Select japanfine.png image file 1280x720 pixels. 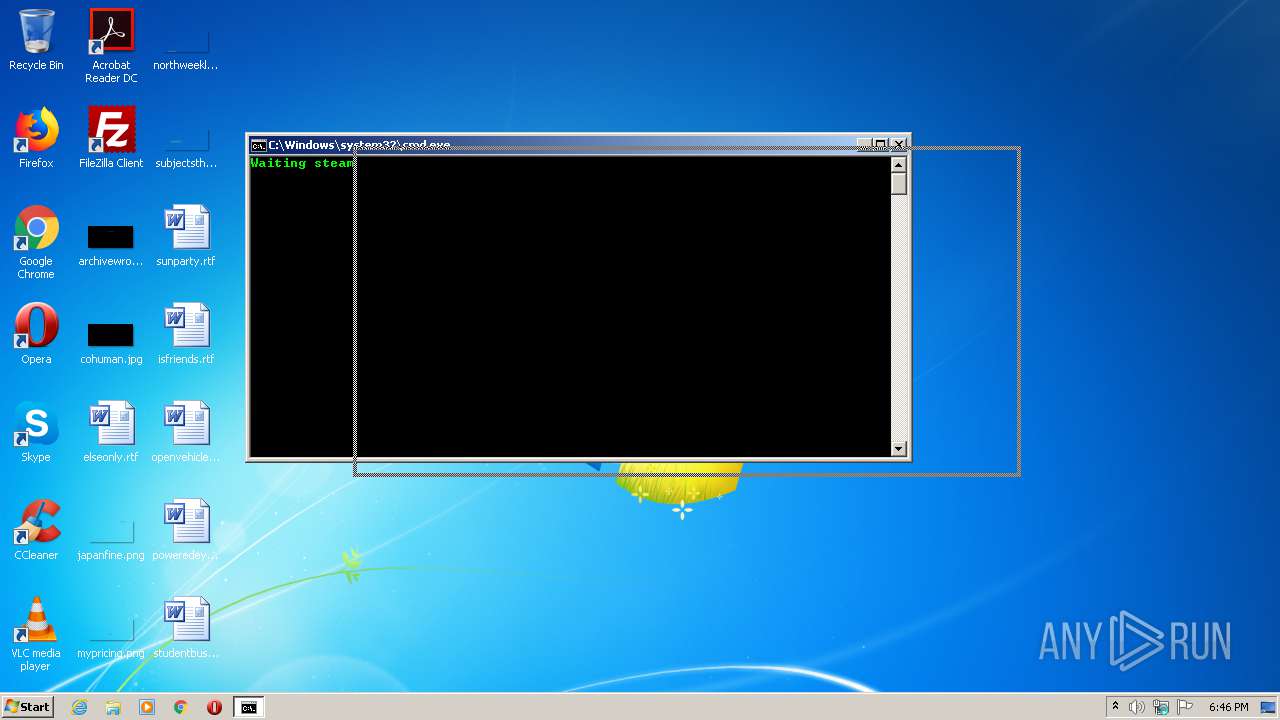pos(111,540)
